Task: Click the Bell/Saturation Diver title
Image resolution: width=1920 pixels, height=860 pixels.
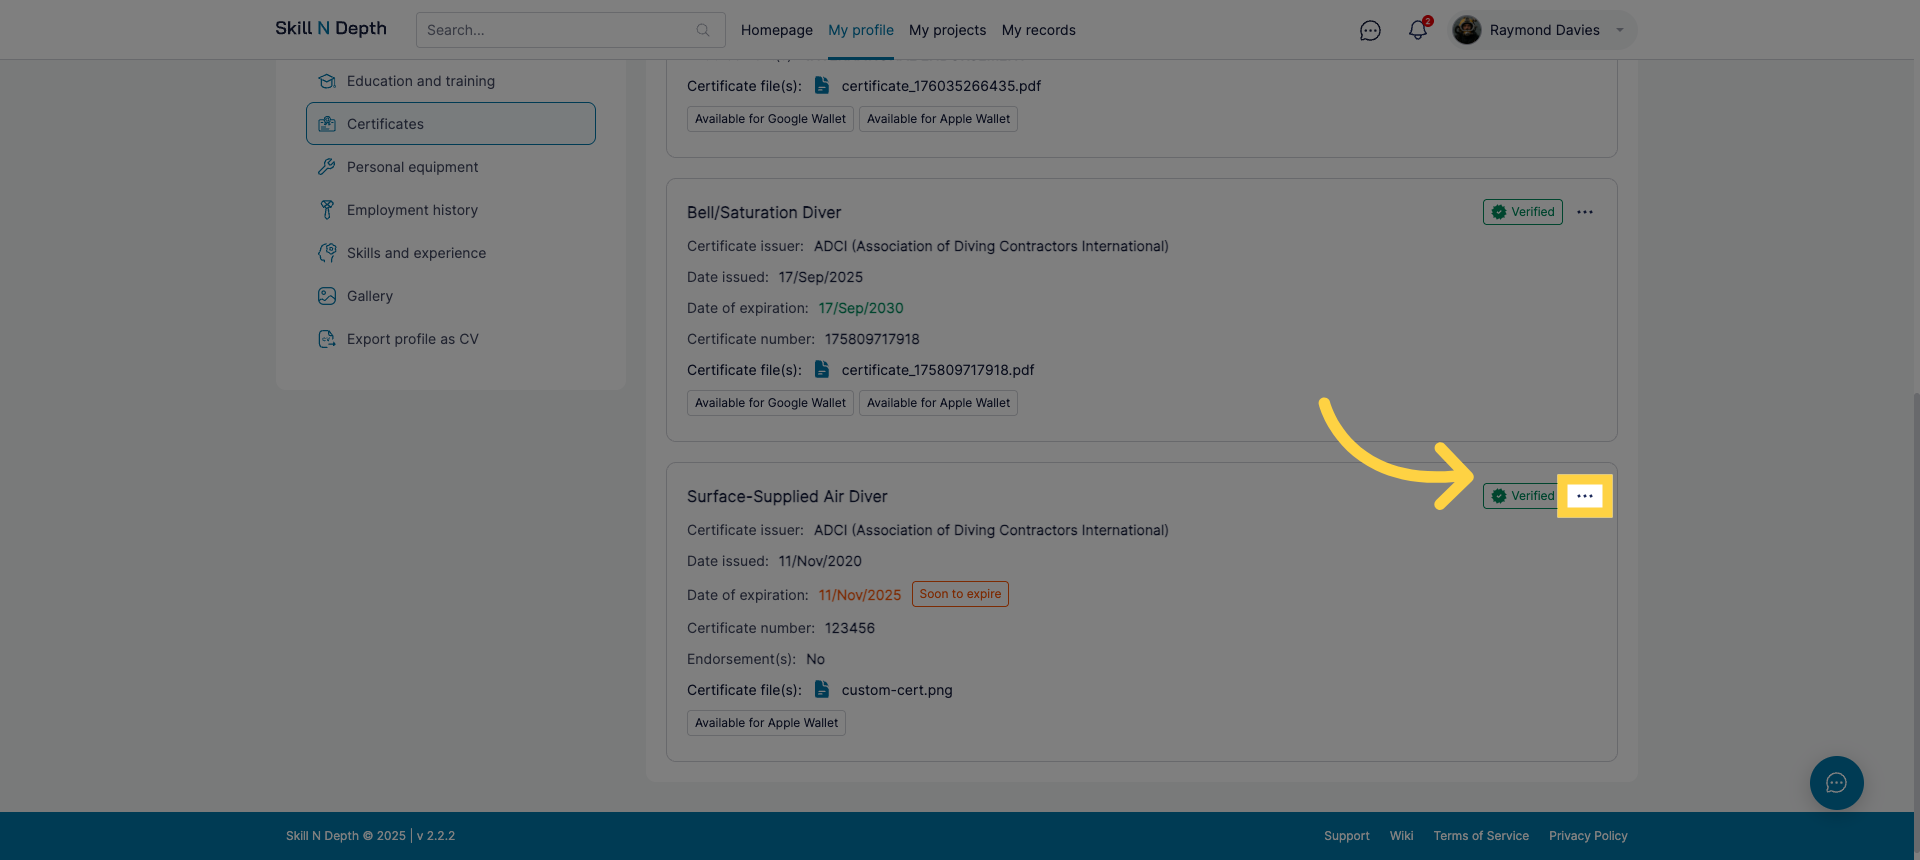Action: coord(764,213)
